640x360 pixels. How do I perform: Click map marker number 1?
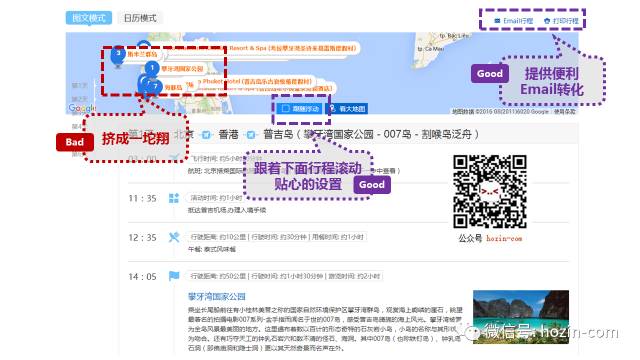point(152,68)
